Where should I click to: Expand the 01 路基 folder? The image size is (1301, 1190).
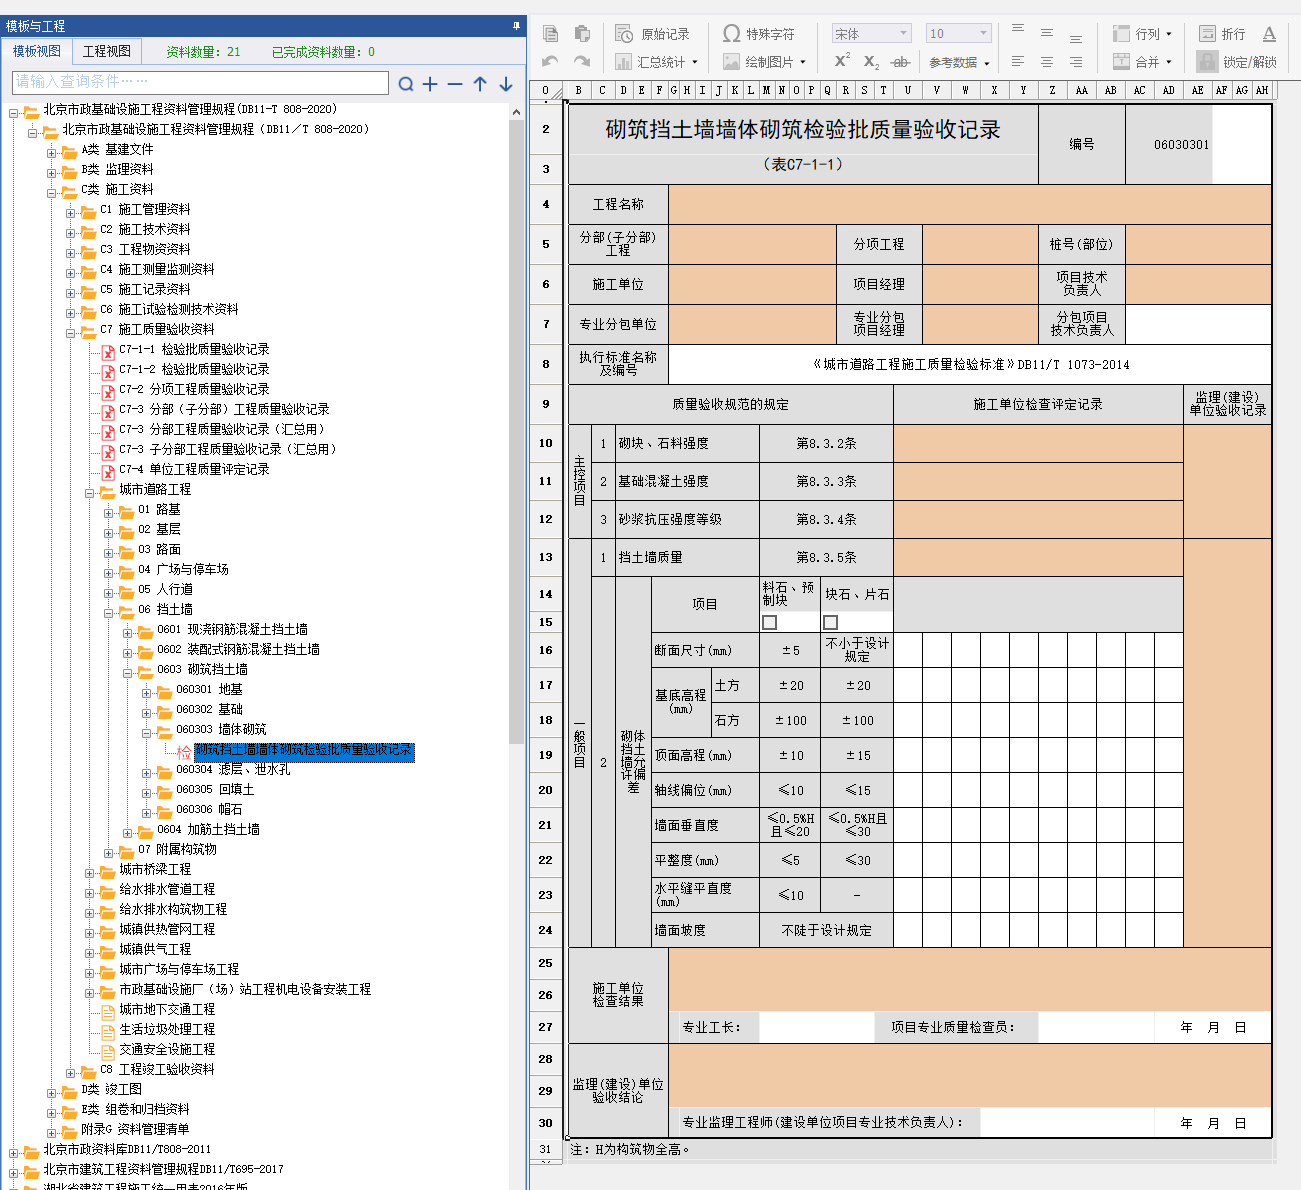click(x=109, y=513)
